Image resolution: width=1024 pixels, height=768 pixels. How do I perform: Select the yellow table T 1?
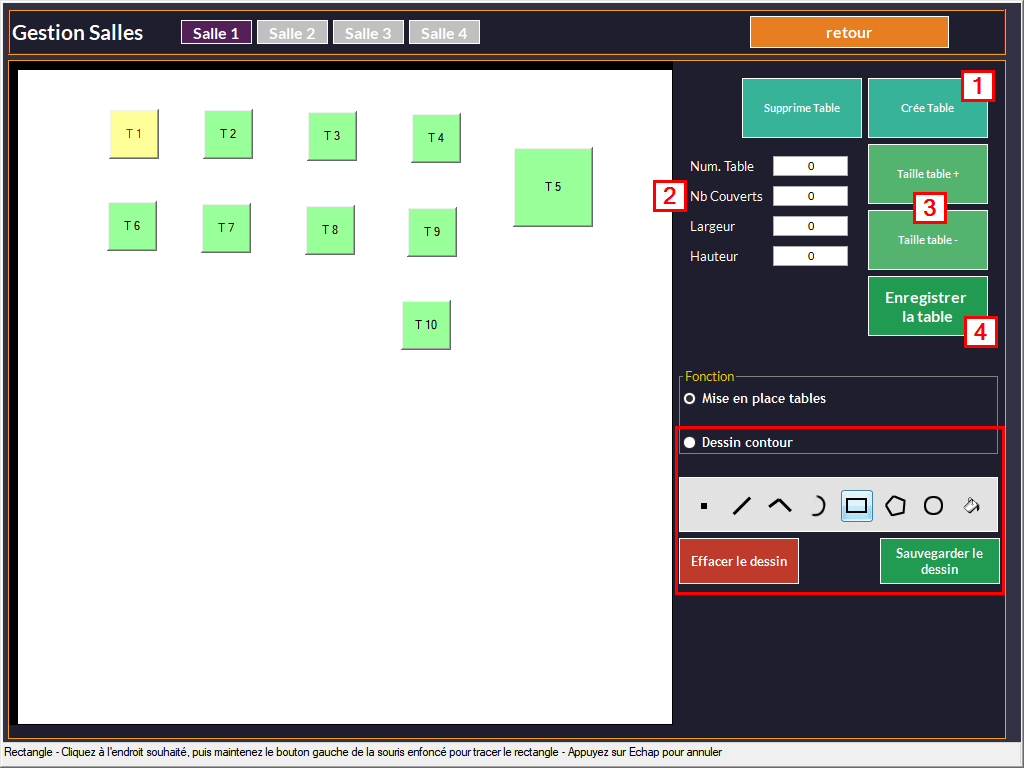click(x=134, y=134)
